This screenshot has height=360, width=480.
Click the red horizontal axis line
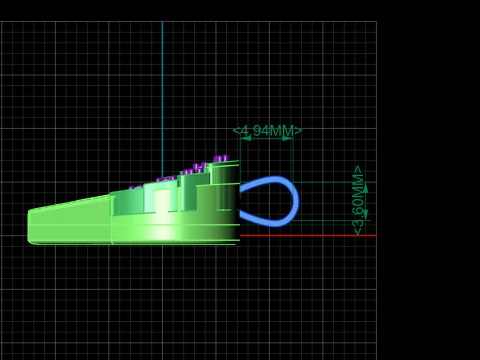click(x=308, y=235)
